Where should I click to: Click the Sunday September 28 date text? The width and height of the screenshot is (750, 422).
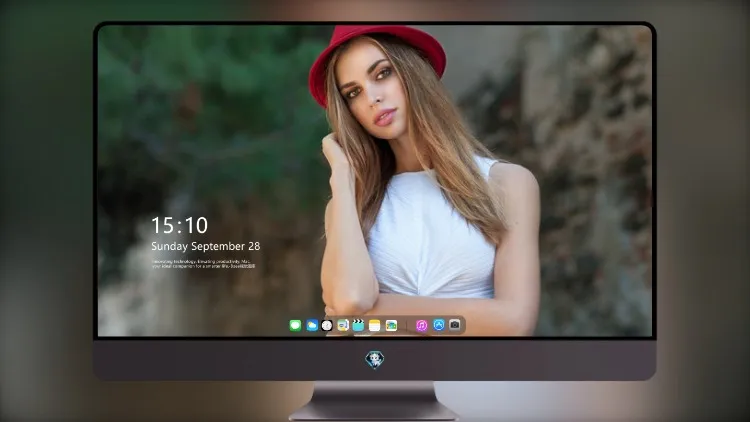point(206,246)
